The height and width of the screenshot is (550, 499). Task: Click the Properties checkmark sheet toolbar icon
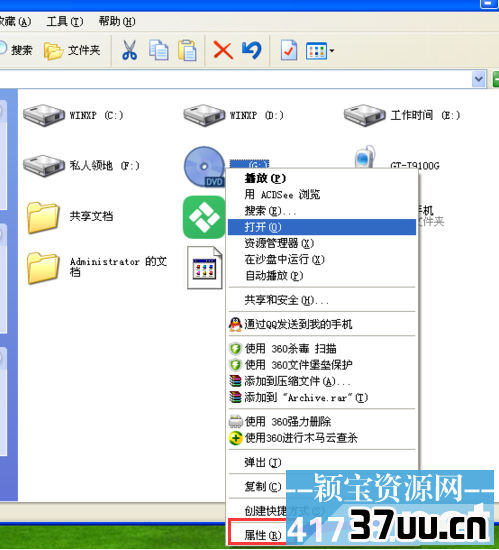[x=289, y=50]
